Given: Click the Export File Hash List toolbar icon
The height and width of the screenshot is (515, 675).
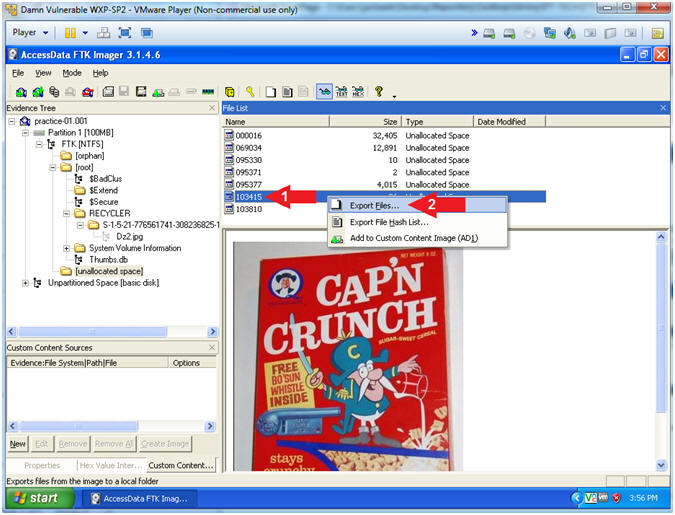Looking at the screenshot, I should point(287,92).
